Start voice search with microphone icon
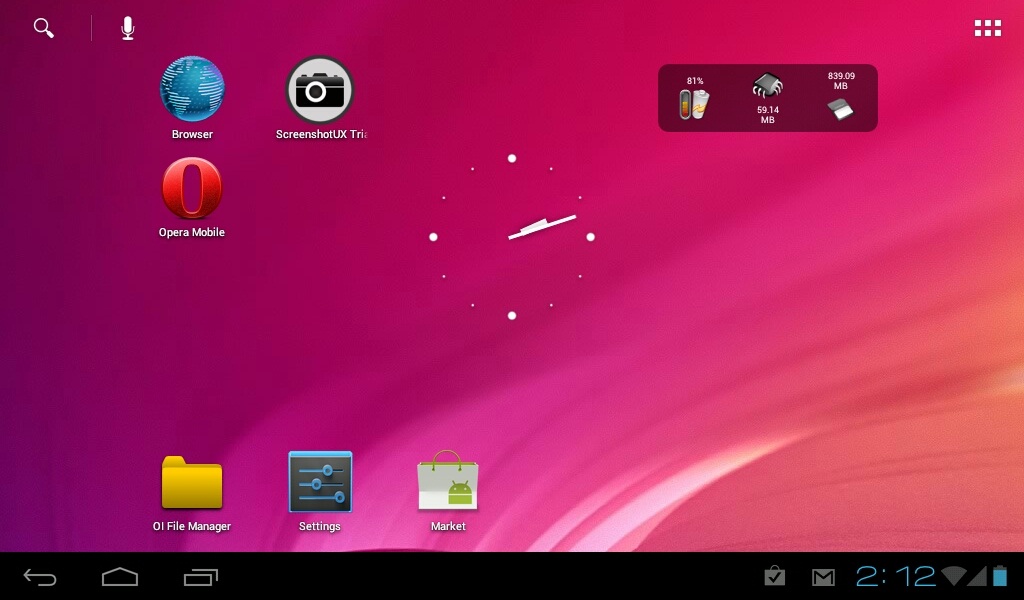1024x600 pixels. (x=128, y=28)
